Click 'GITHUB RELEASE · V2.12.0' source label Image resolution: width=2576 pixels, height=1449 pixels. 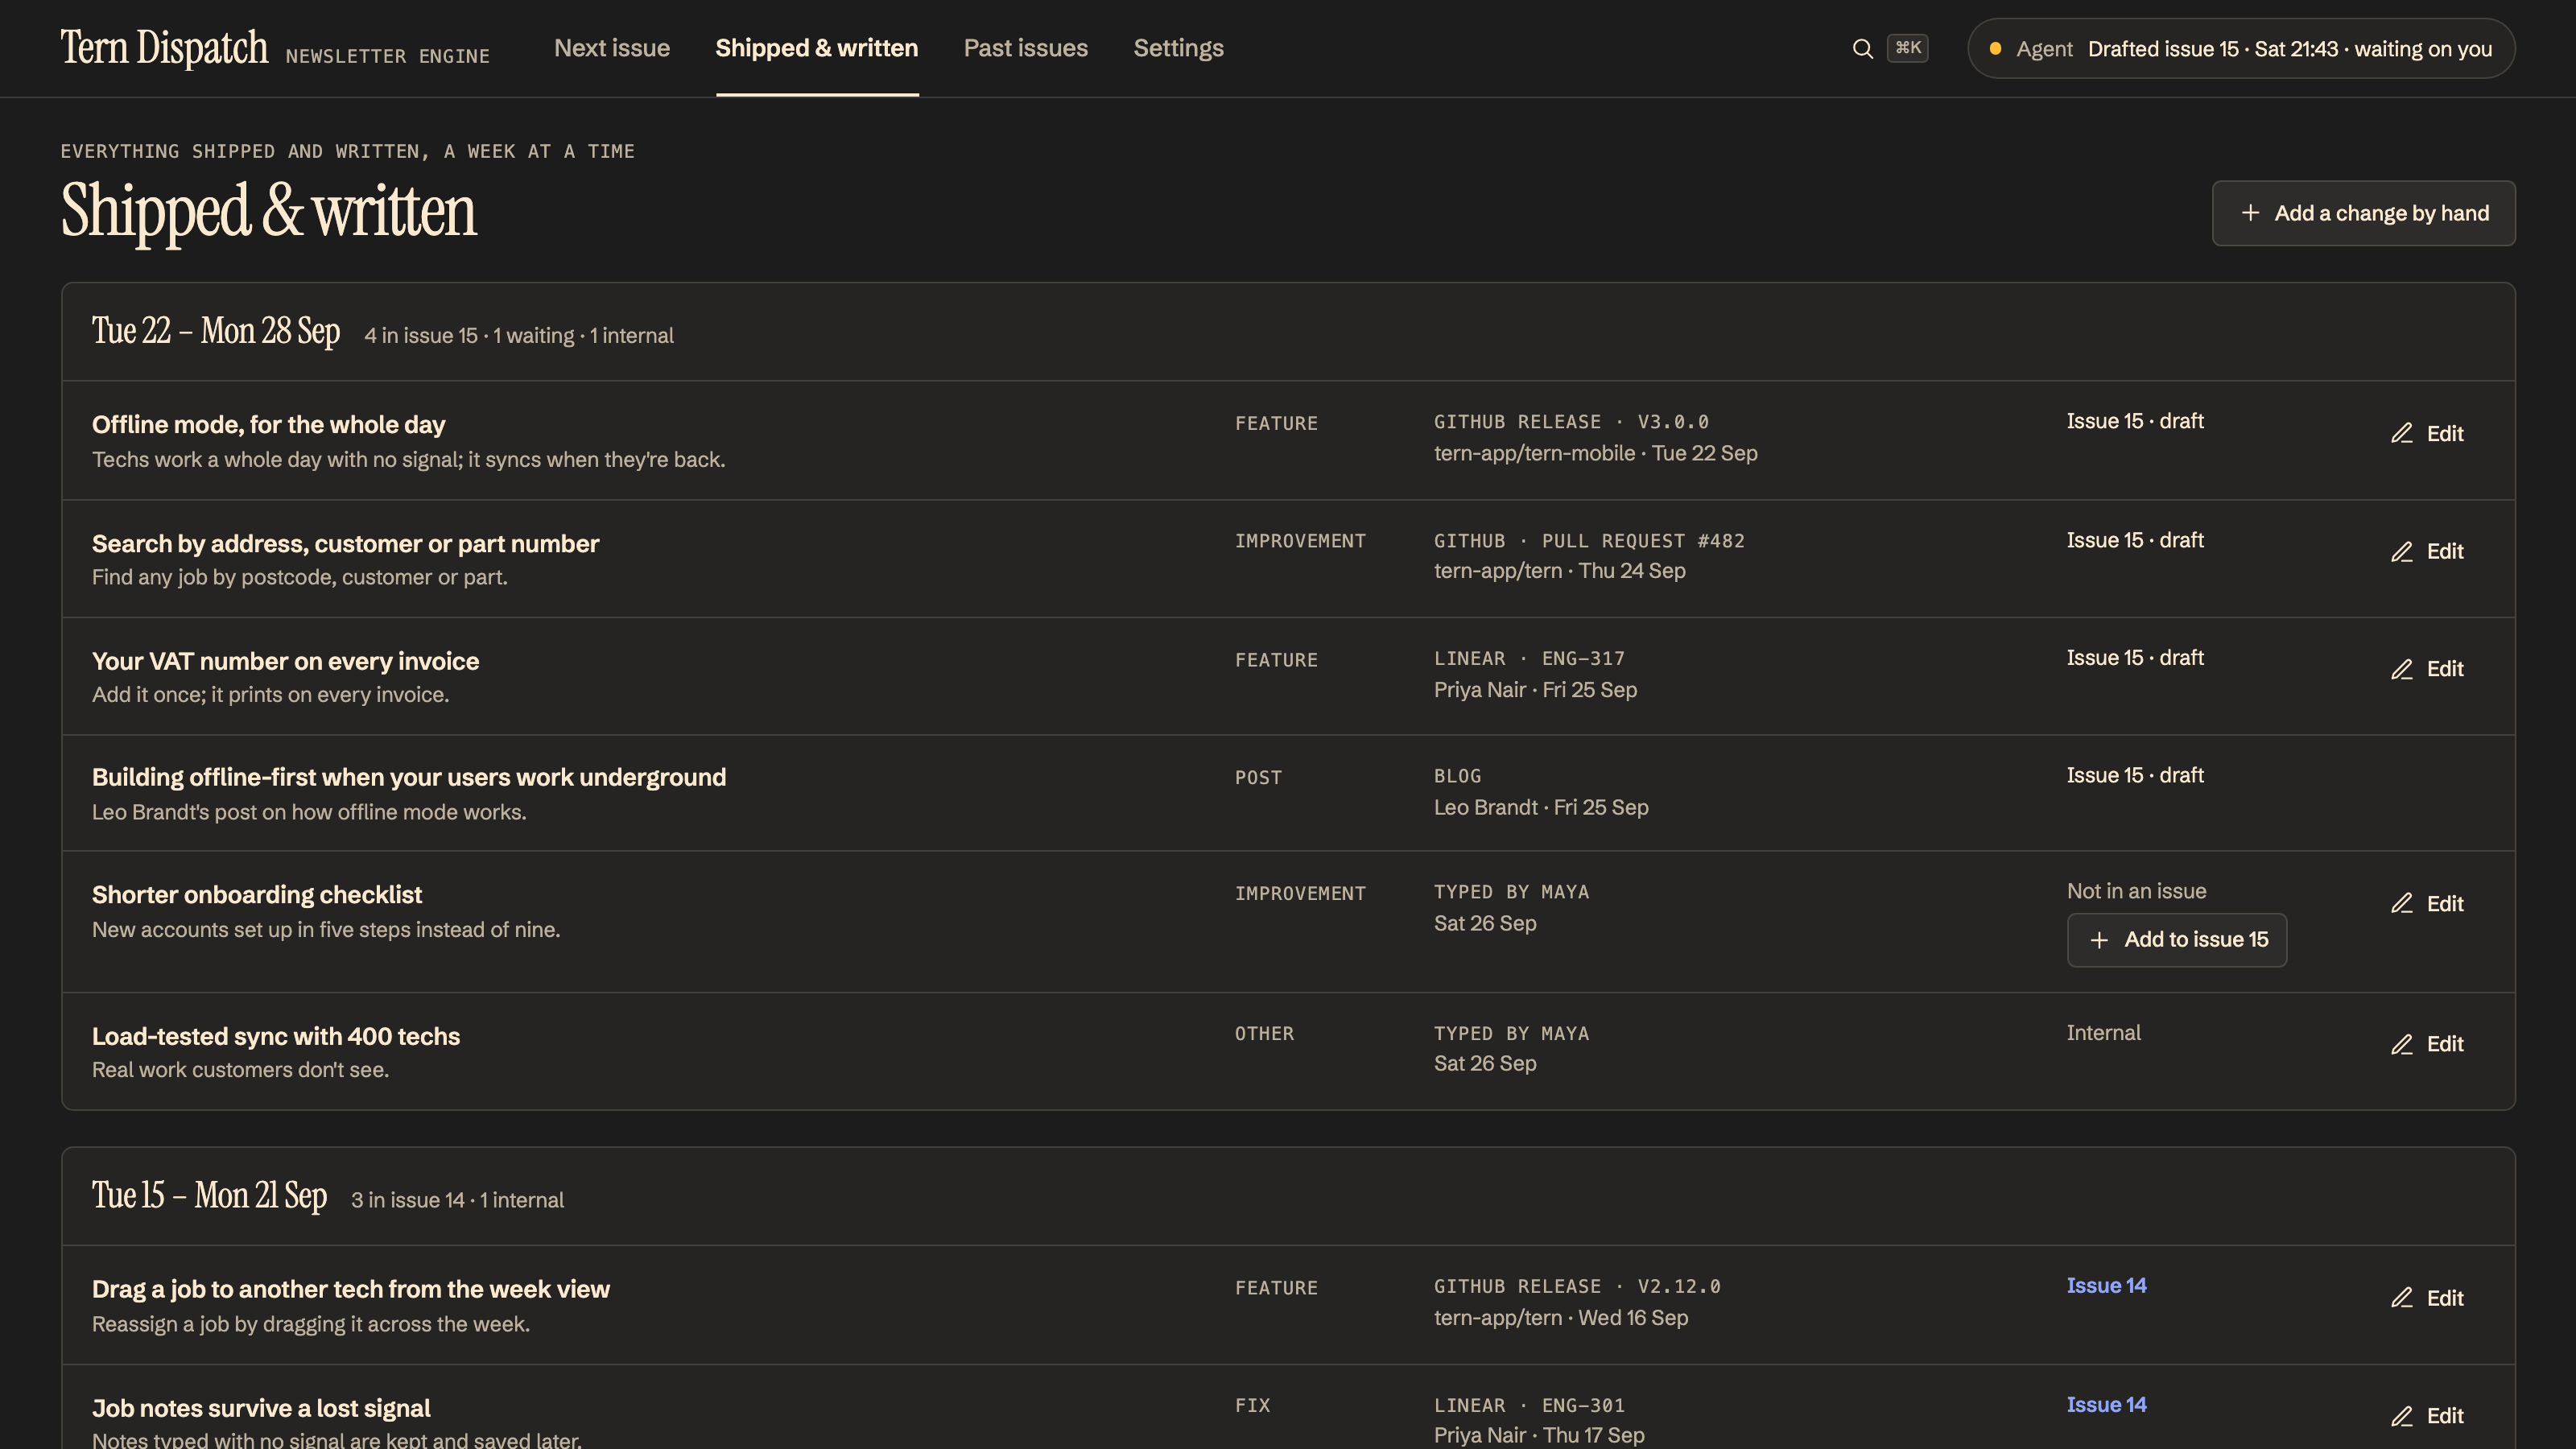click(1577, 1287)
